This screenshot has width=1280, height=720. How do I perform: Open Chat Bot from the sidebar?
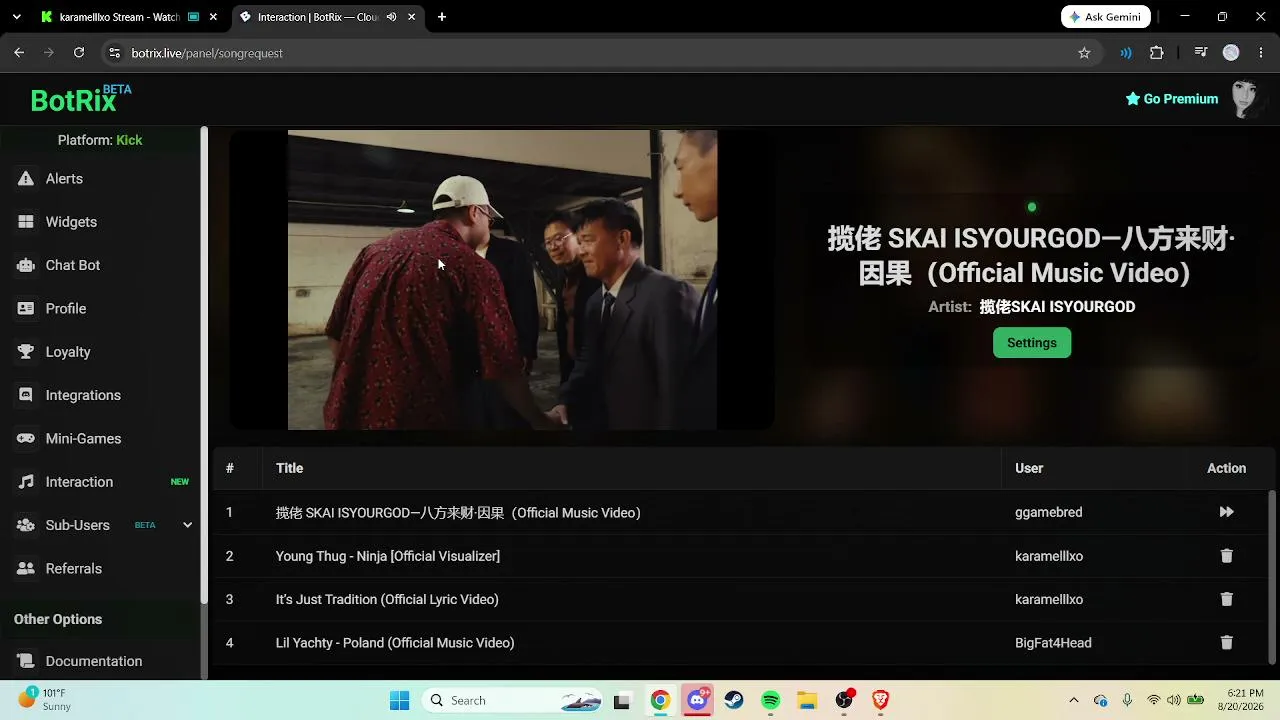coord(73,265)
